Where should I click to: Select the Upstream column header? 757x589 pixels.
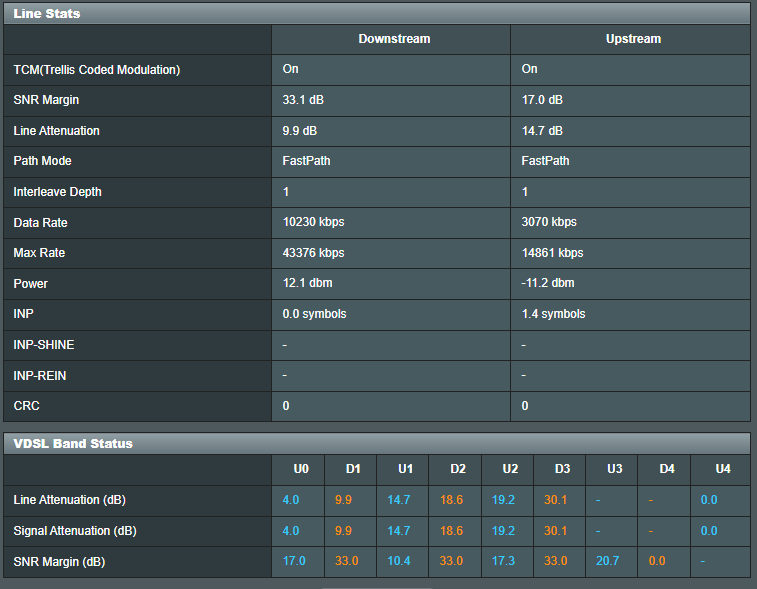pos(633,39)
